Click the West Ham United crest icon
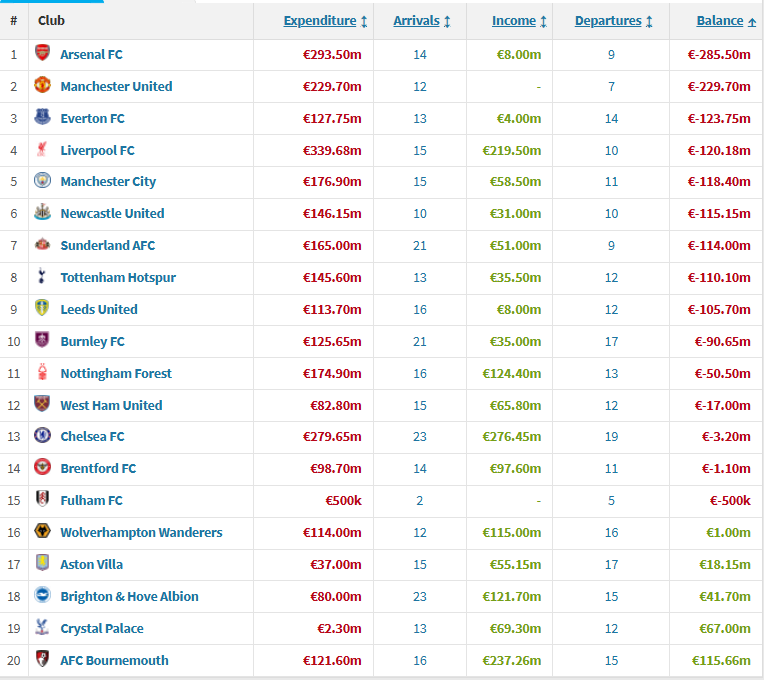764x680 pixels. coord(42,404)
